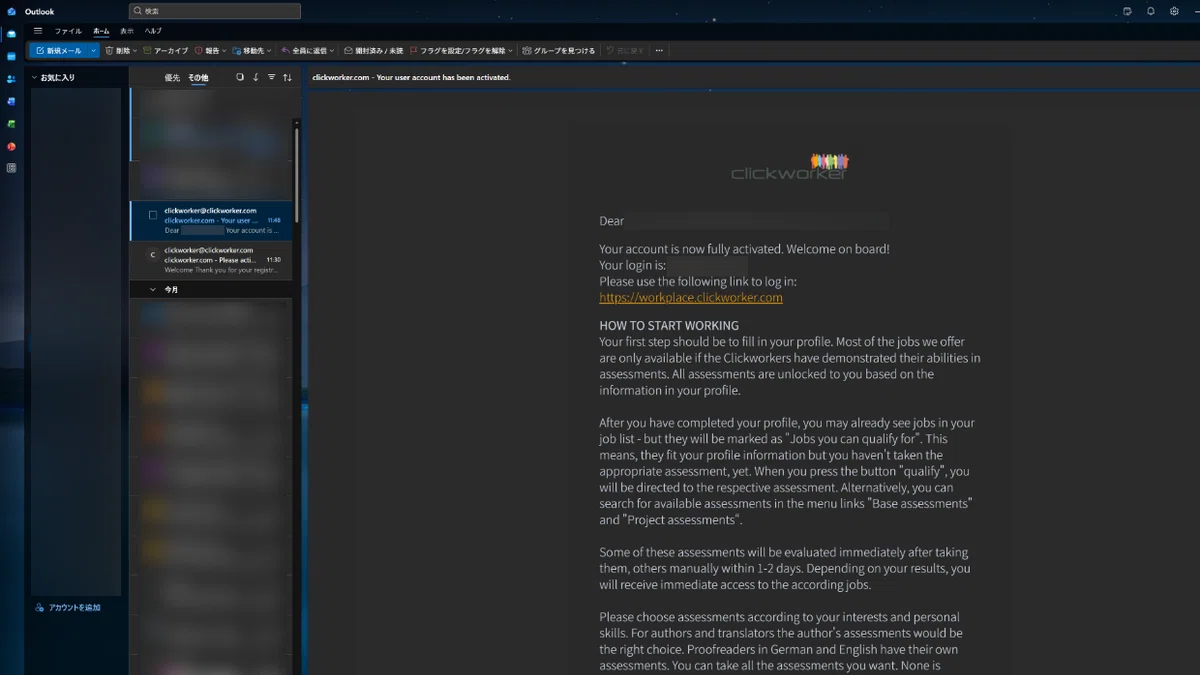Select the ホーム ribbon tab
This screenshot has width=1200, height=675.
pos(101,31)
